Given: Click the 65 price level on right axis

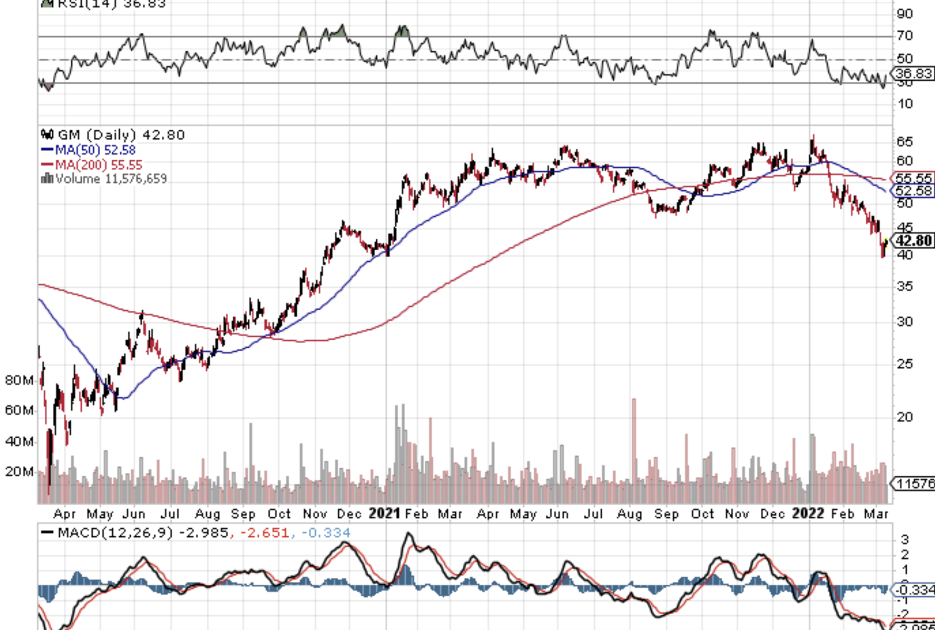Looking at the screenshot, I should (904, 141).
